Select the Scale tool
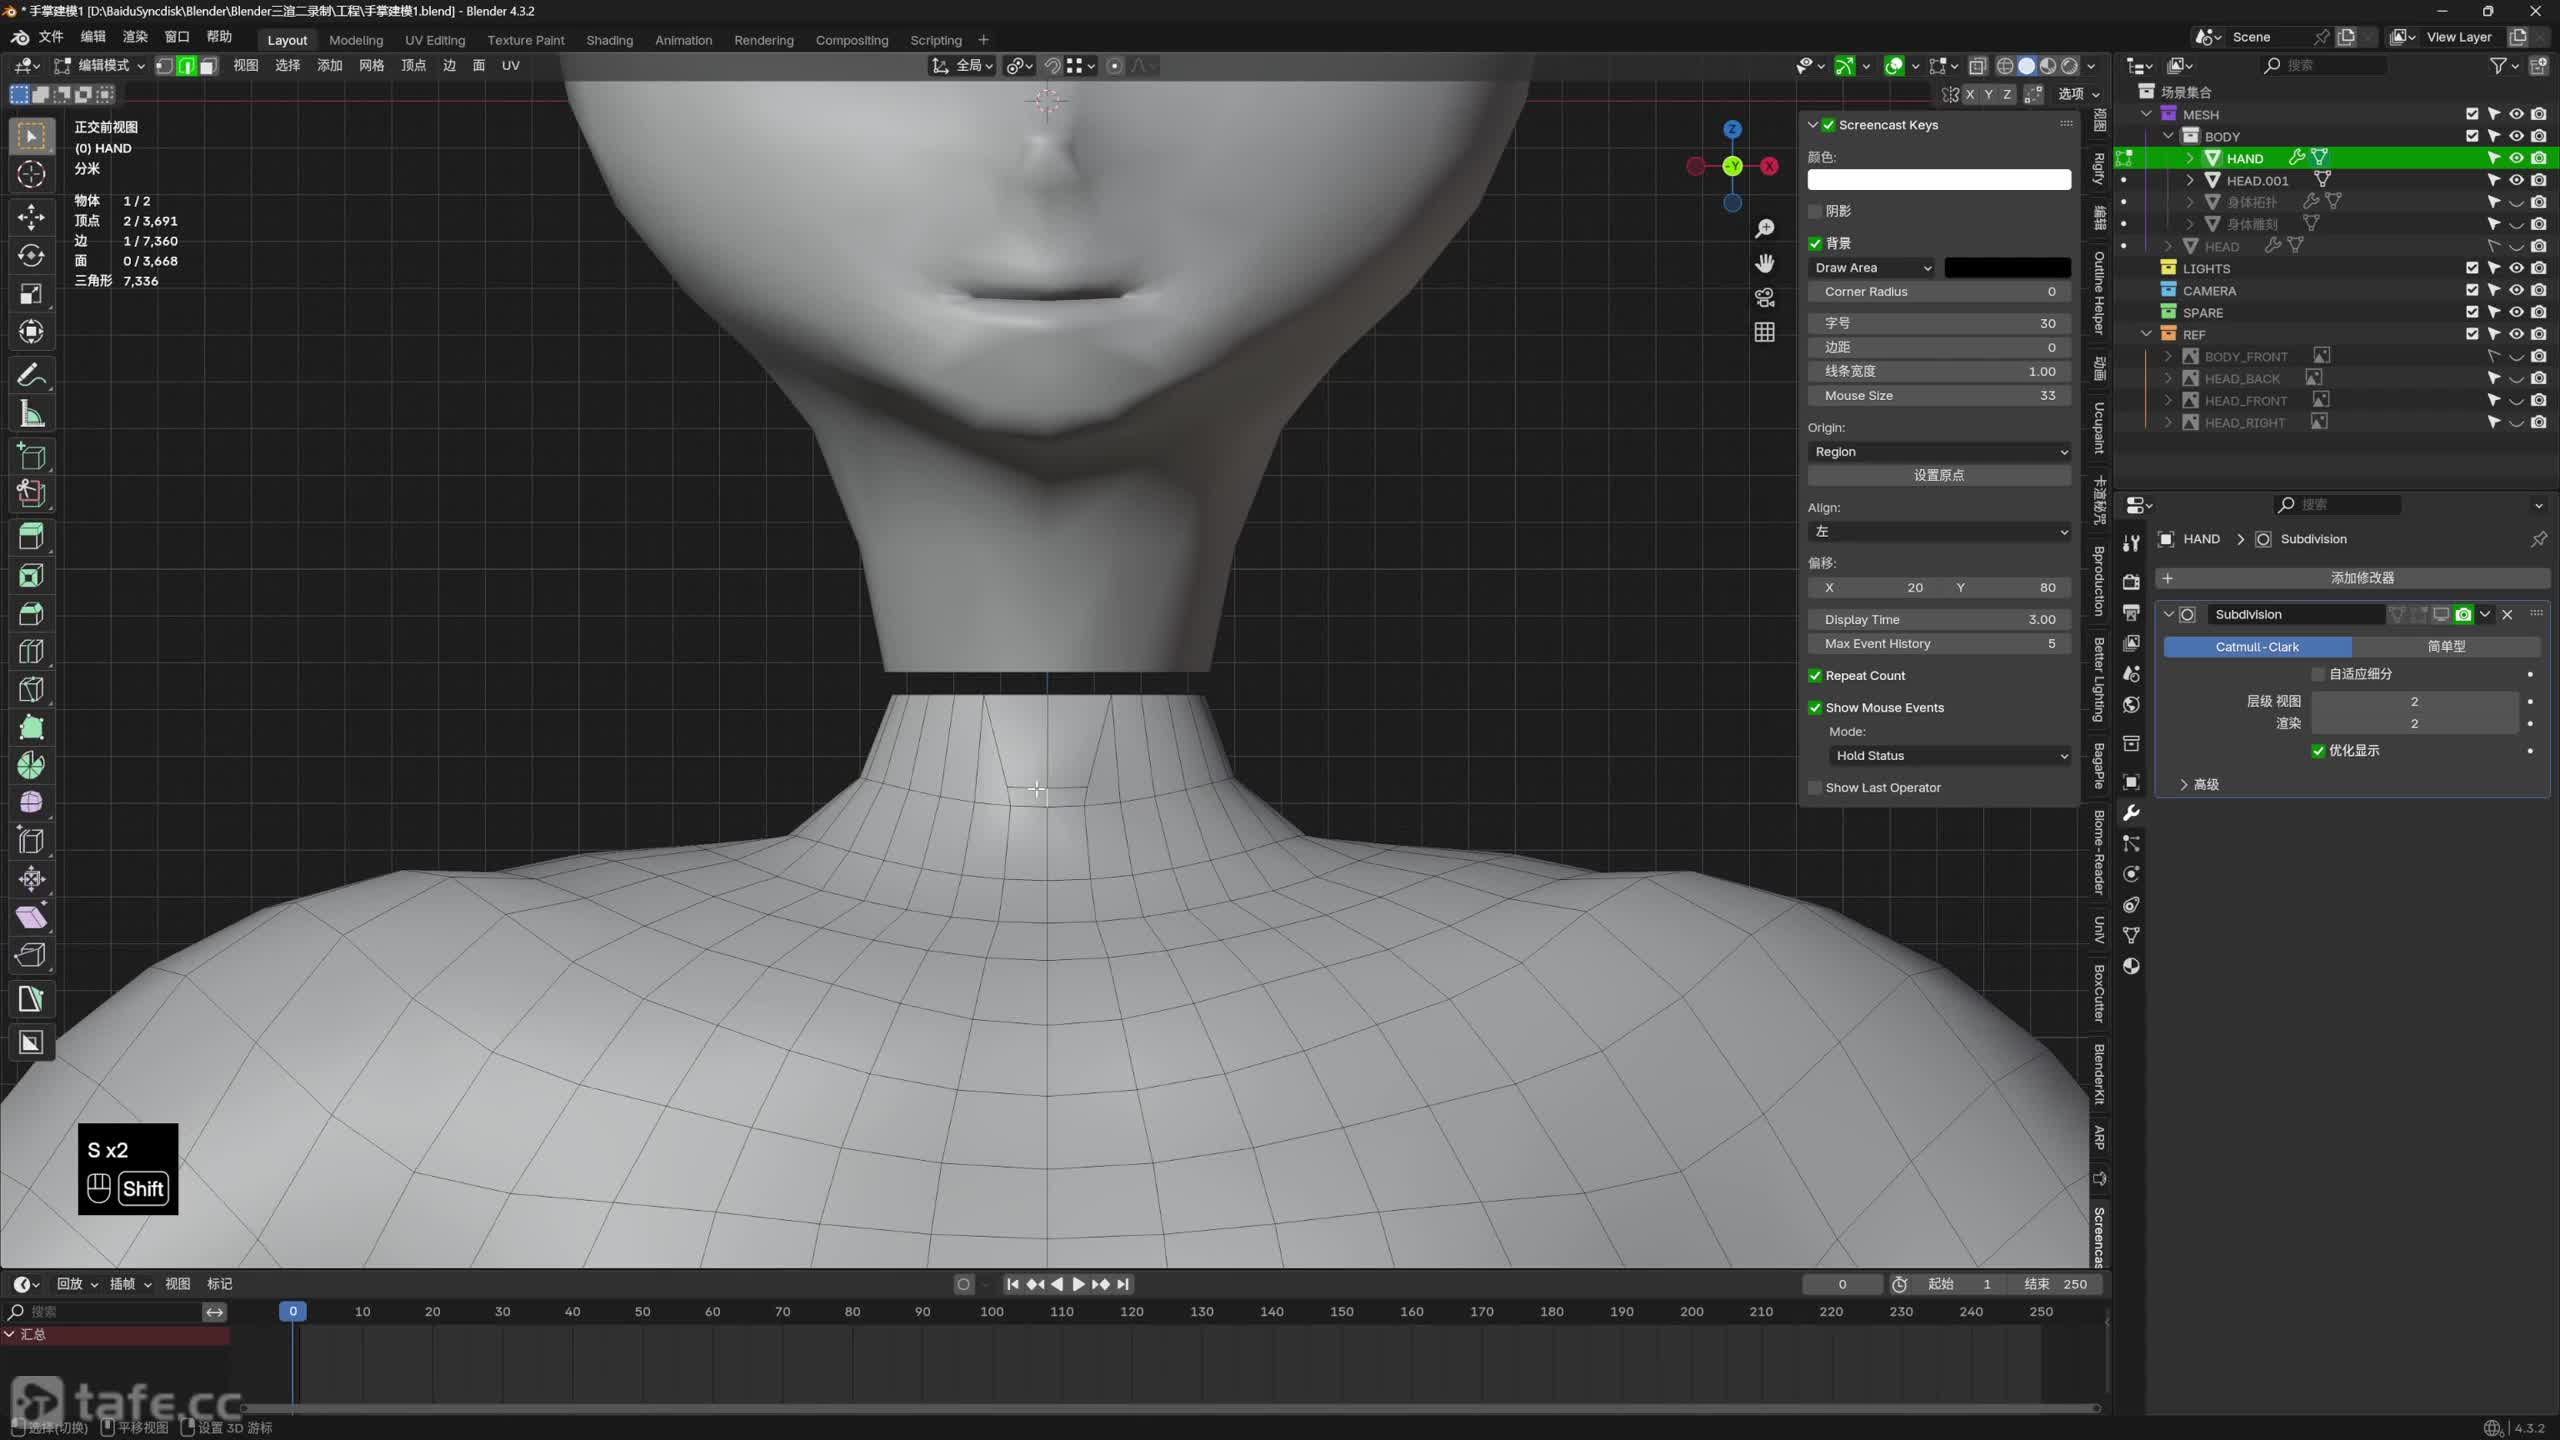Image resolution: width=2560 pixels, height=1440 pixels. pyautogui.click(x=31, y=293)
